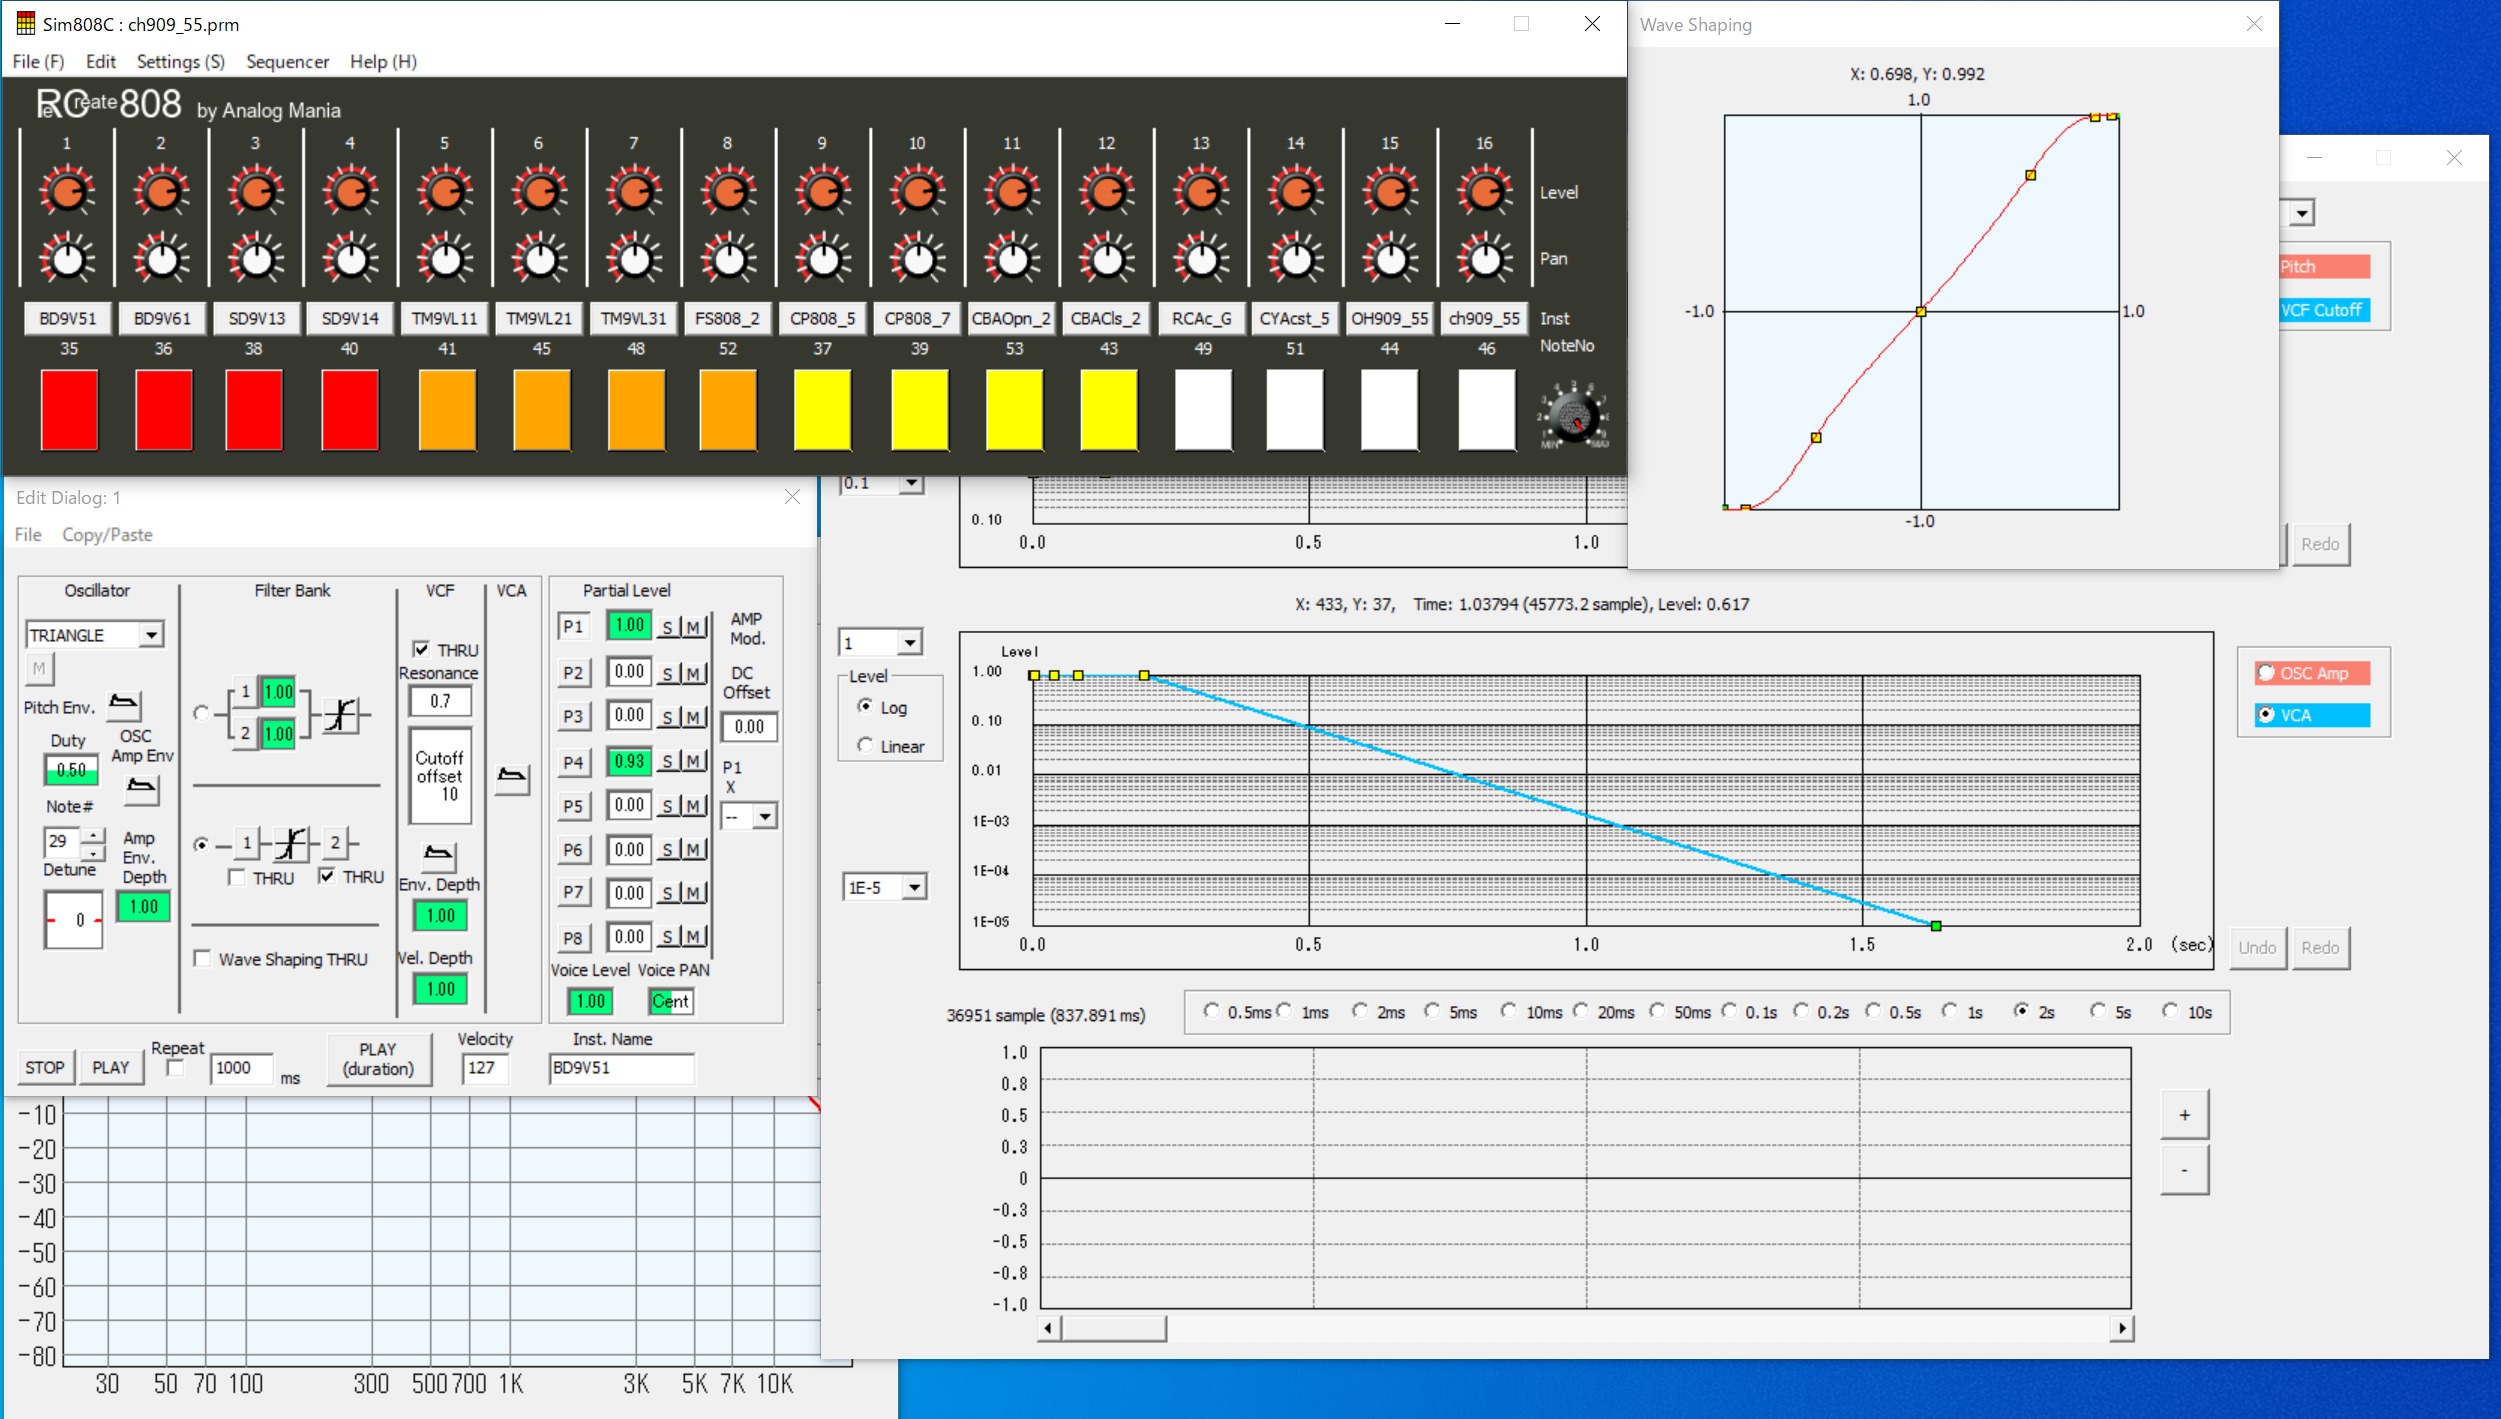Click the P4 Solo (S) button
This screenshot has width=2501, height=1419.
667,762
